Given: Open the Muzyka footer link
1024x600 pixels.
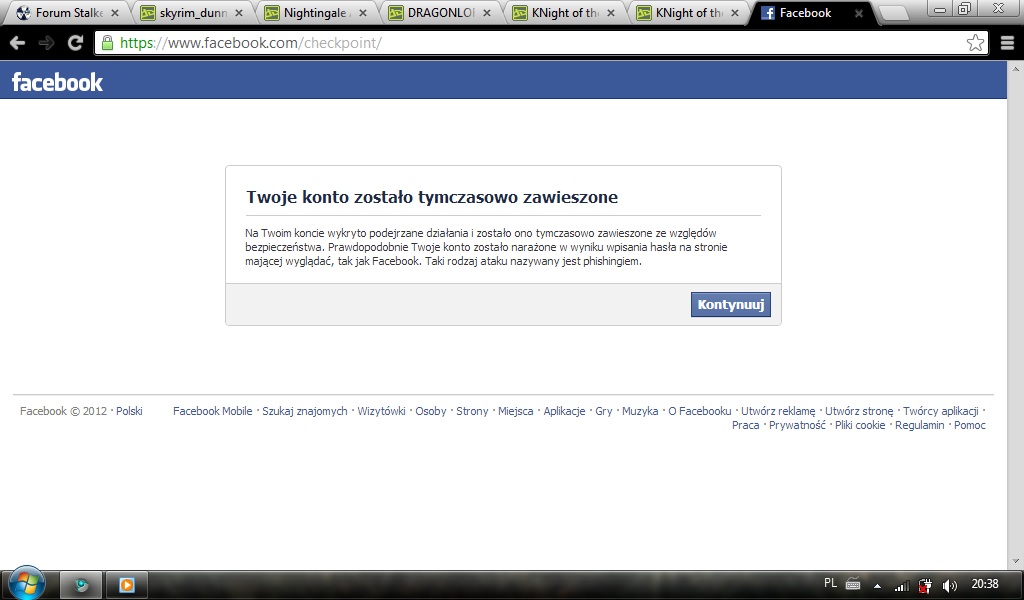Looking at the screenshot, I should 640,411.
